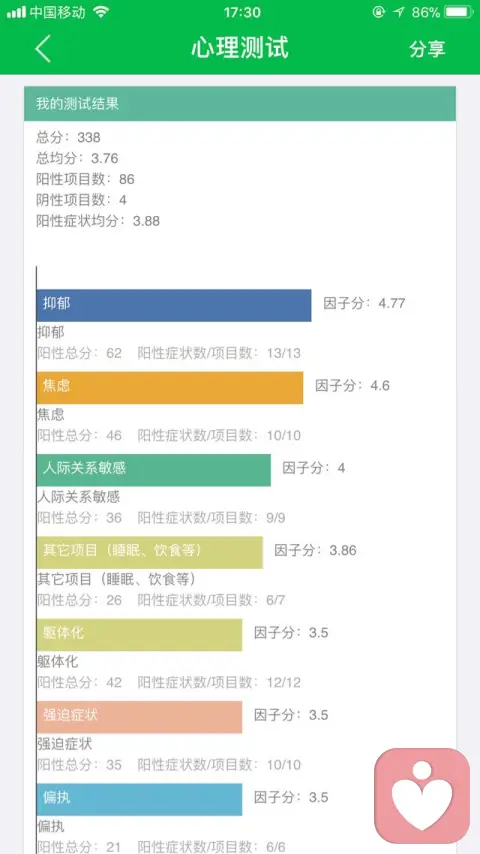Tap the cellular signal bars icon
480x854 pixels.
click(16, 12)
